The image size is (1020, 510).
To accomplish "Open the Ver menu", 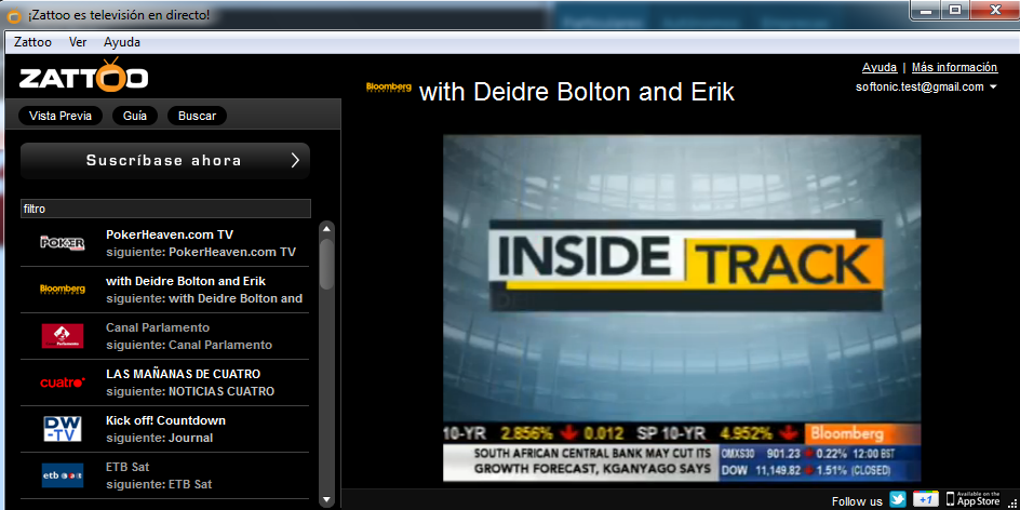I will tap(77, 42).
